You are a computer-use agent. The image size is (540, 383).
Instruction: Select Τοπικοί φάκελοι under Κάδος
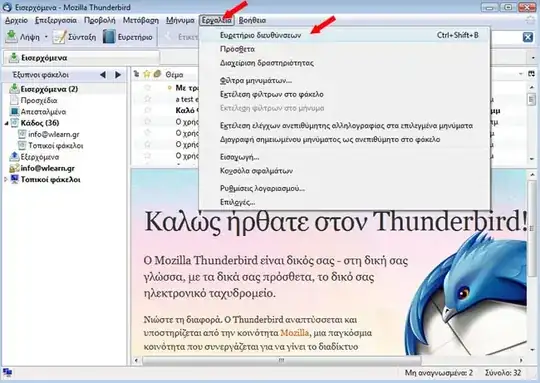pos(56,146)
